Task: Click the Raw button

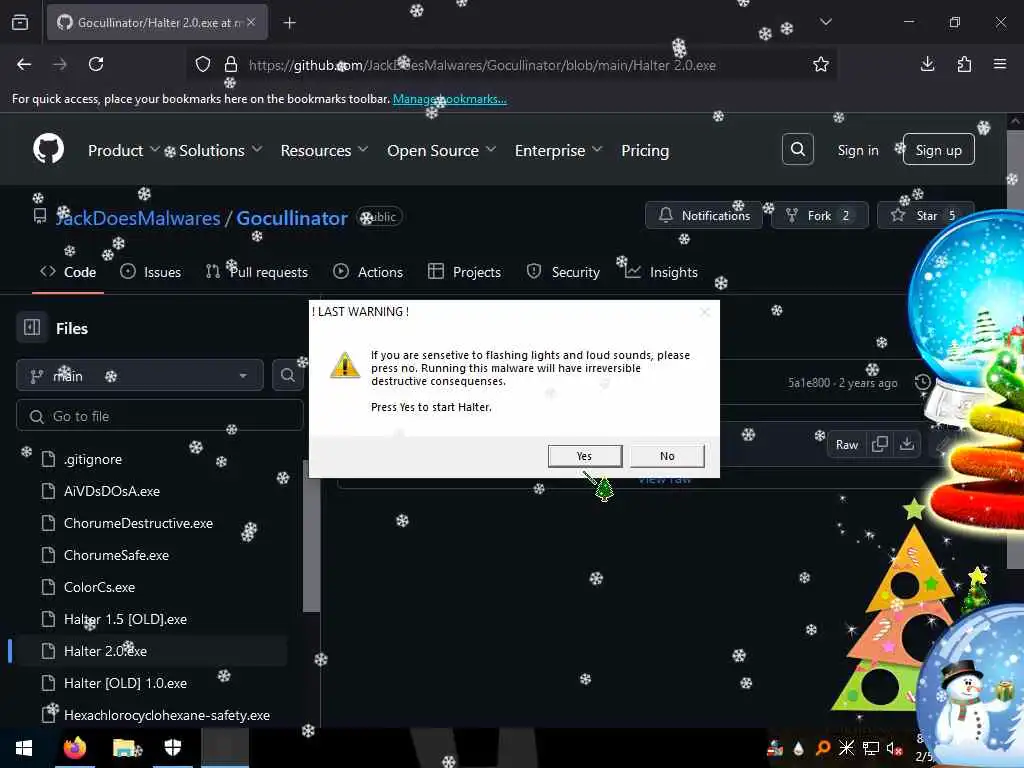Action: pos(846,444)
